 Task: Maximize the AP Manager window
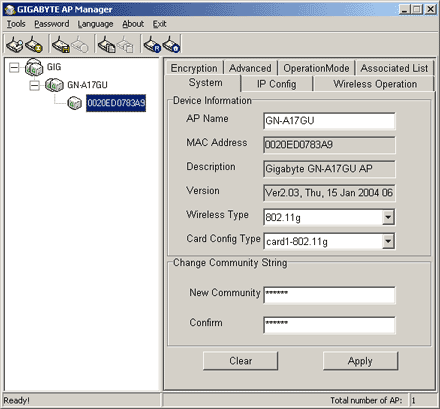pos(417,9)
